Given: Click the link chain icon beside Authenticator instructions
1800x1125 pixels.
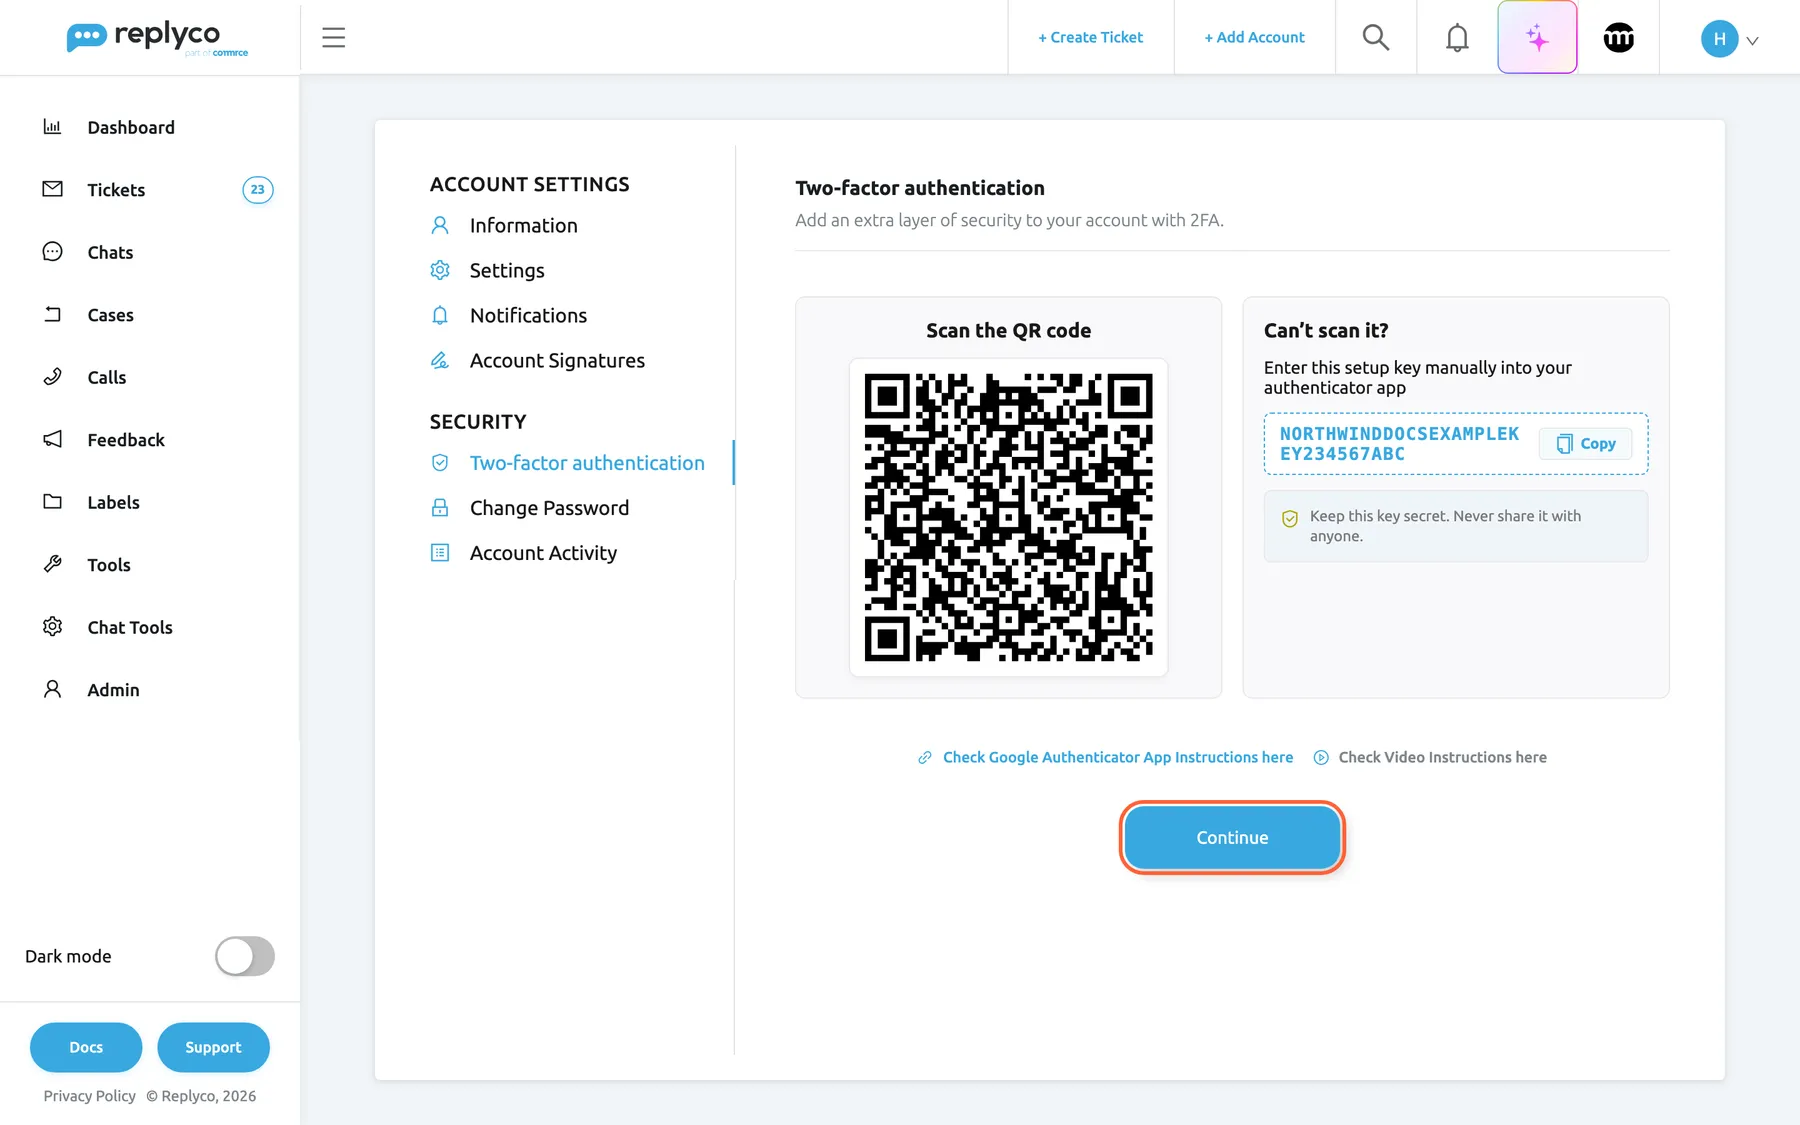Looking at the screenshot, I should tap(925, 757).
